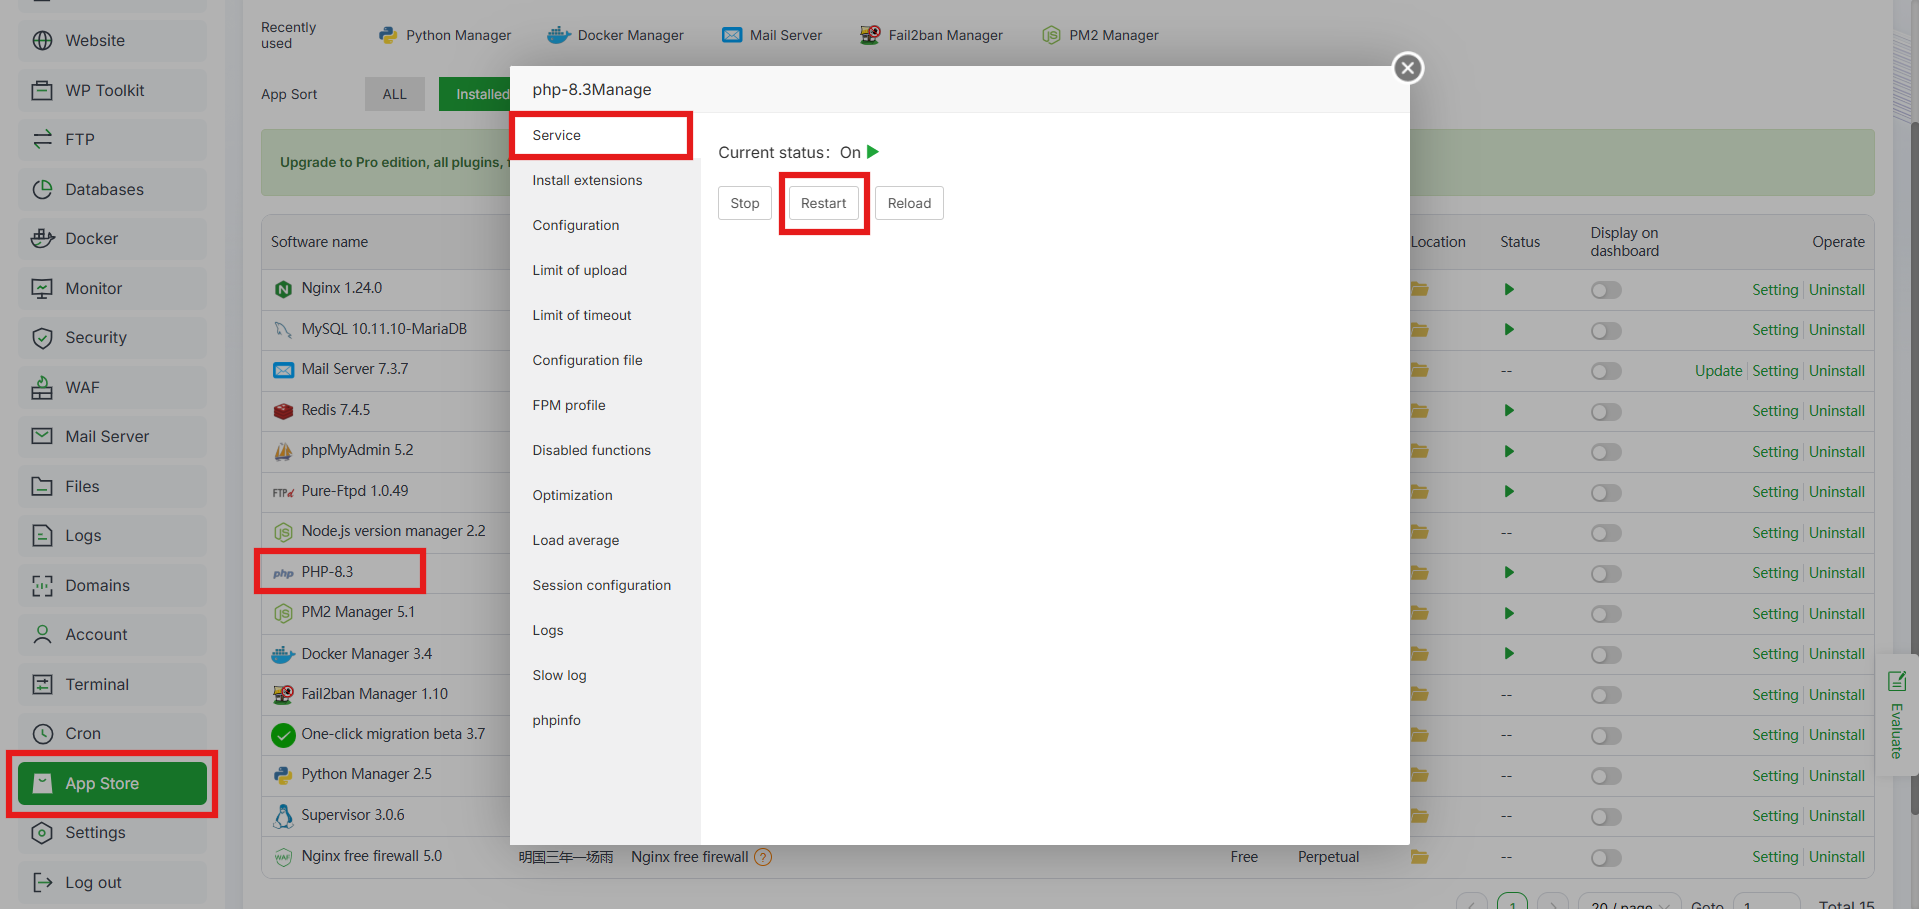Click the Log out icon
The image size is (1919, 909).
[42, 883]
